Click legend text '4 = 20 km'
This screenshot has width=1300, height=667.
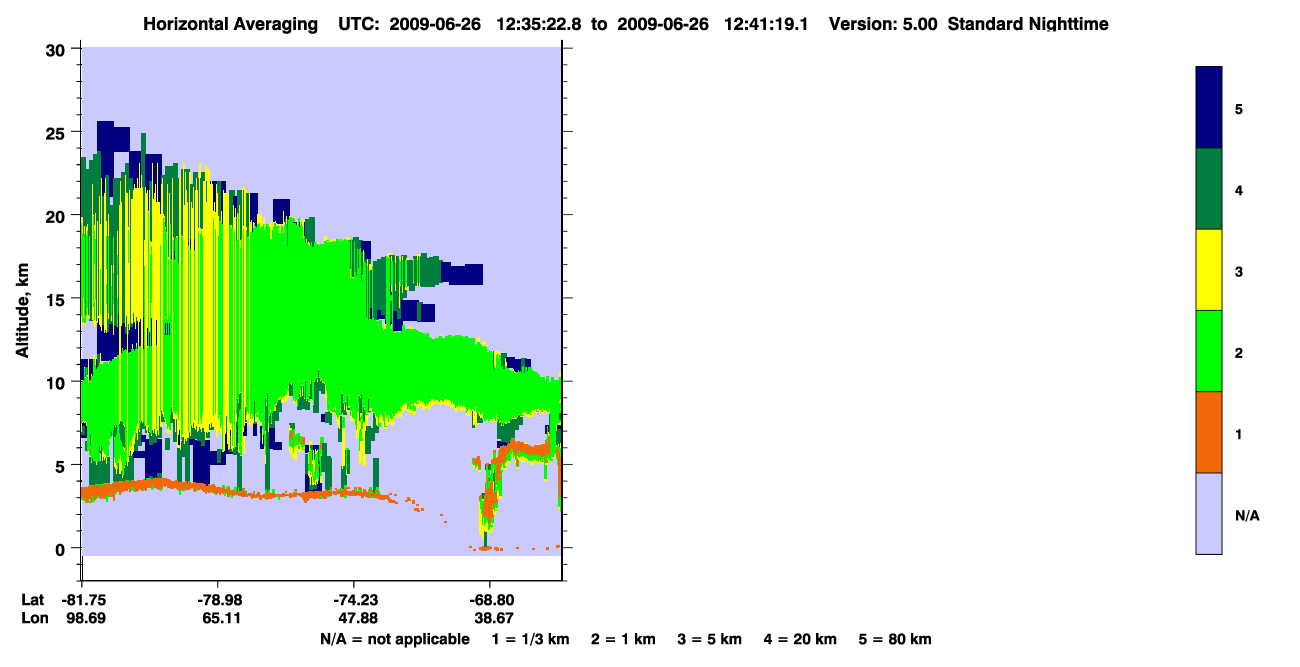(x=801, y=640)
